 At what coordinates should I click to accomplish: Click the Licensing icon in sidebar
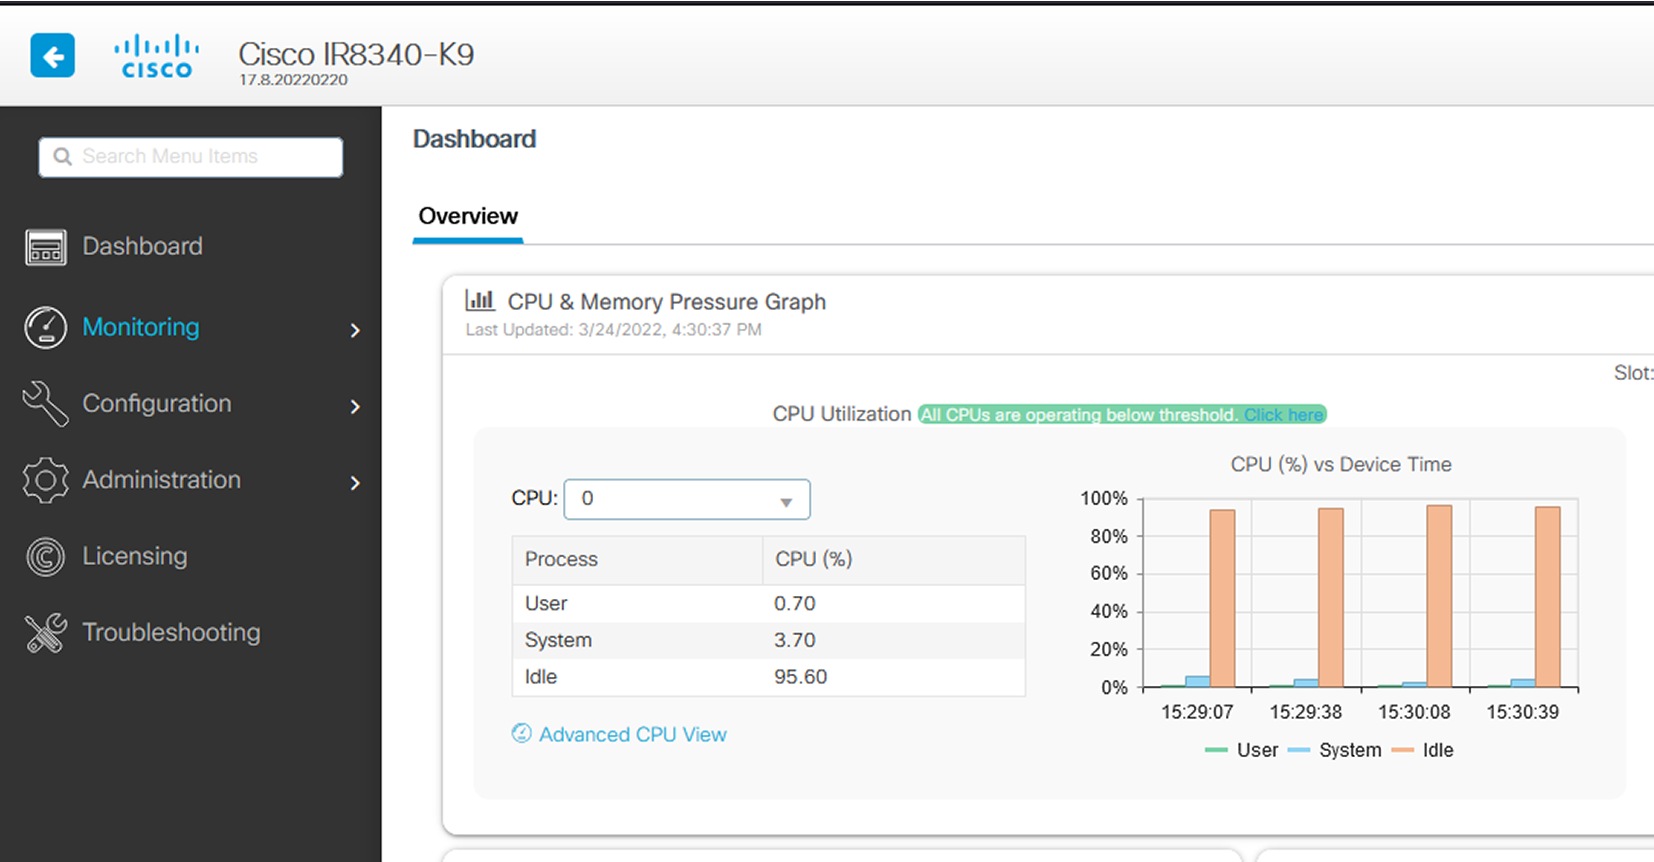tap(46, 557)
